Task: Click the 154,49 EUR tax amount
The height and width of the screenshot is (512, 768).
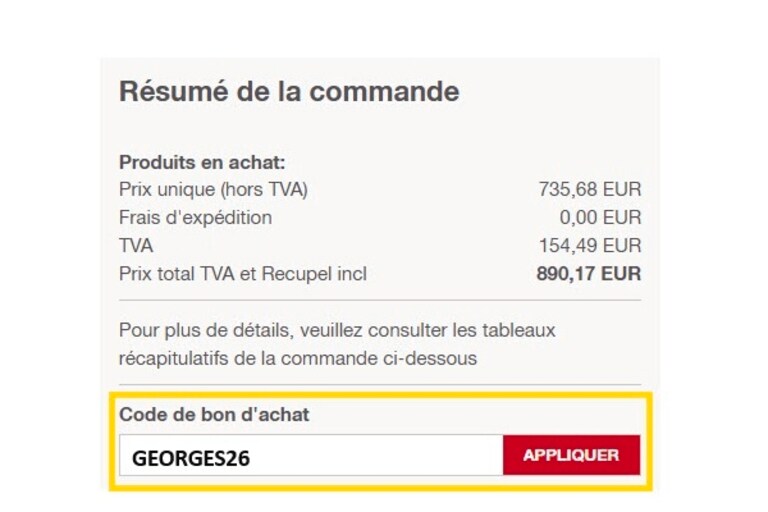Action: 589,245
